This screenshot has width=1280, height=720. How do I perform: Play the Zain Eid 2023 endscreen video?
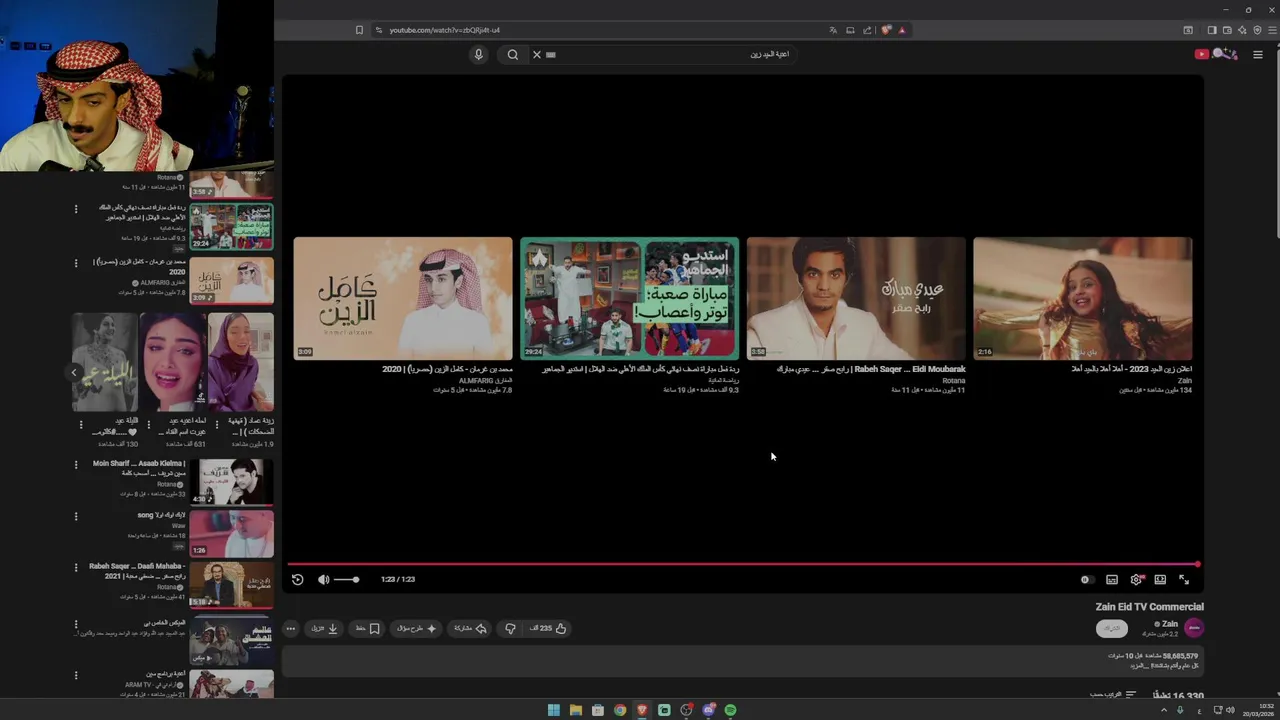click(1083, 298)
